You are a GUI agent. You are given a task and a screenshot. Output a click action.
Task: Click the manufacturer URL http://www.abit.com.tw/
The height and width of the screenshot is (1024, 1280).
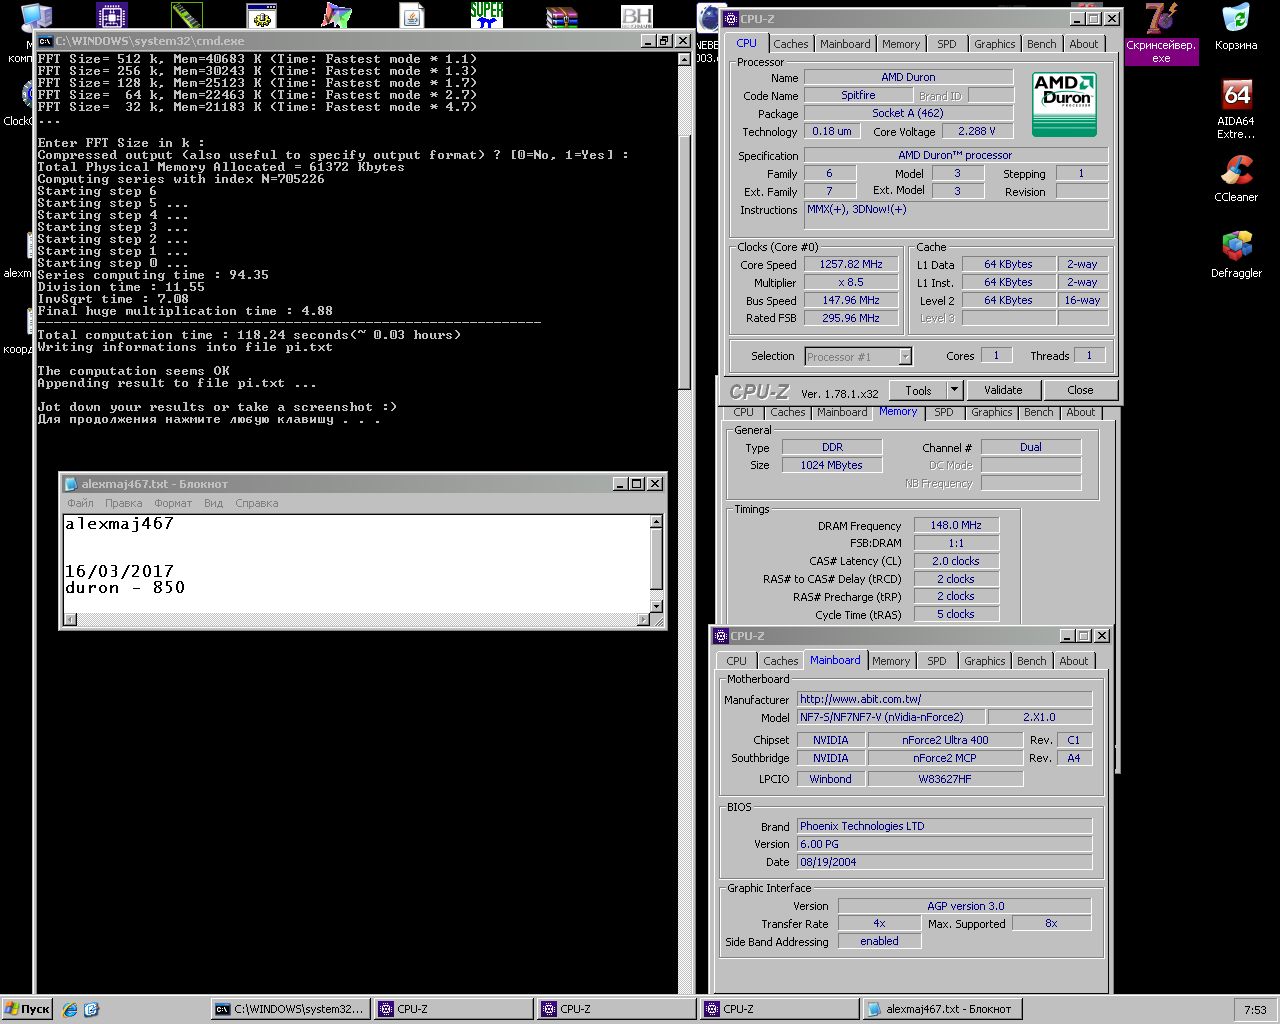click(944, 699)
